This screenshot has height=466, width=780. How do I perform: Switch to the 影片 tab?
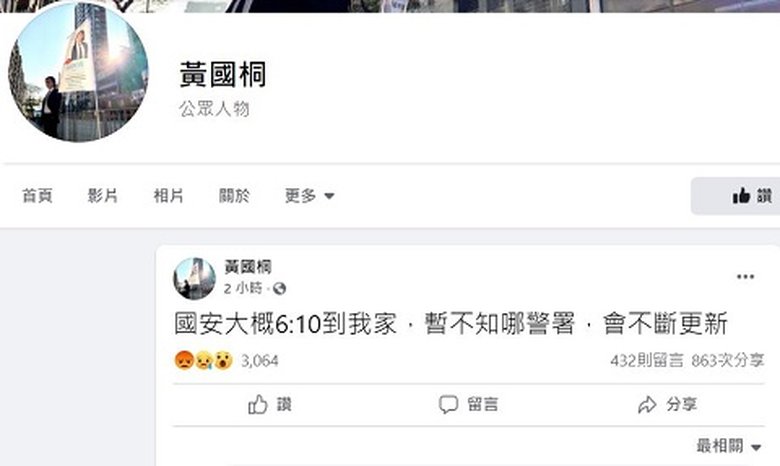(102, 196)
